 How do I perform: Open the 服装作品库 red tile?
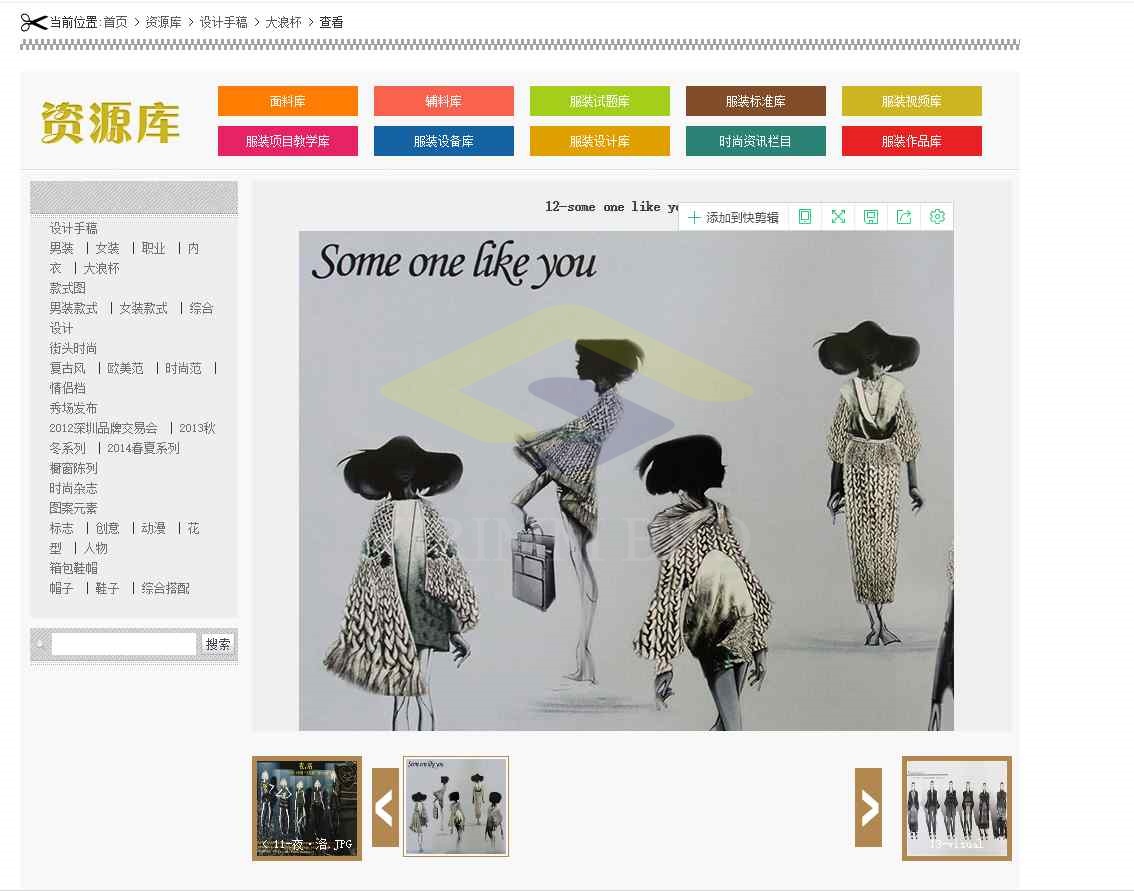[x=911, y=141]
